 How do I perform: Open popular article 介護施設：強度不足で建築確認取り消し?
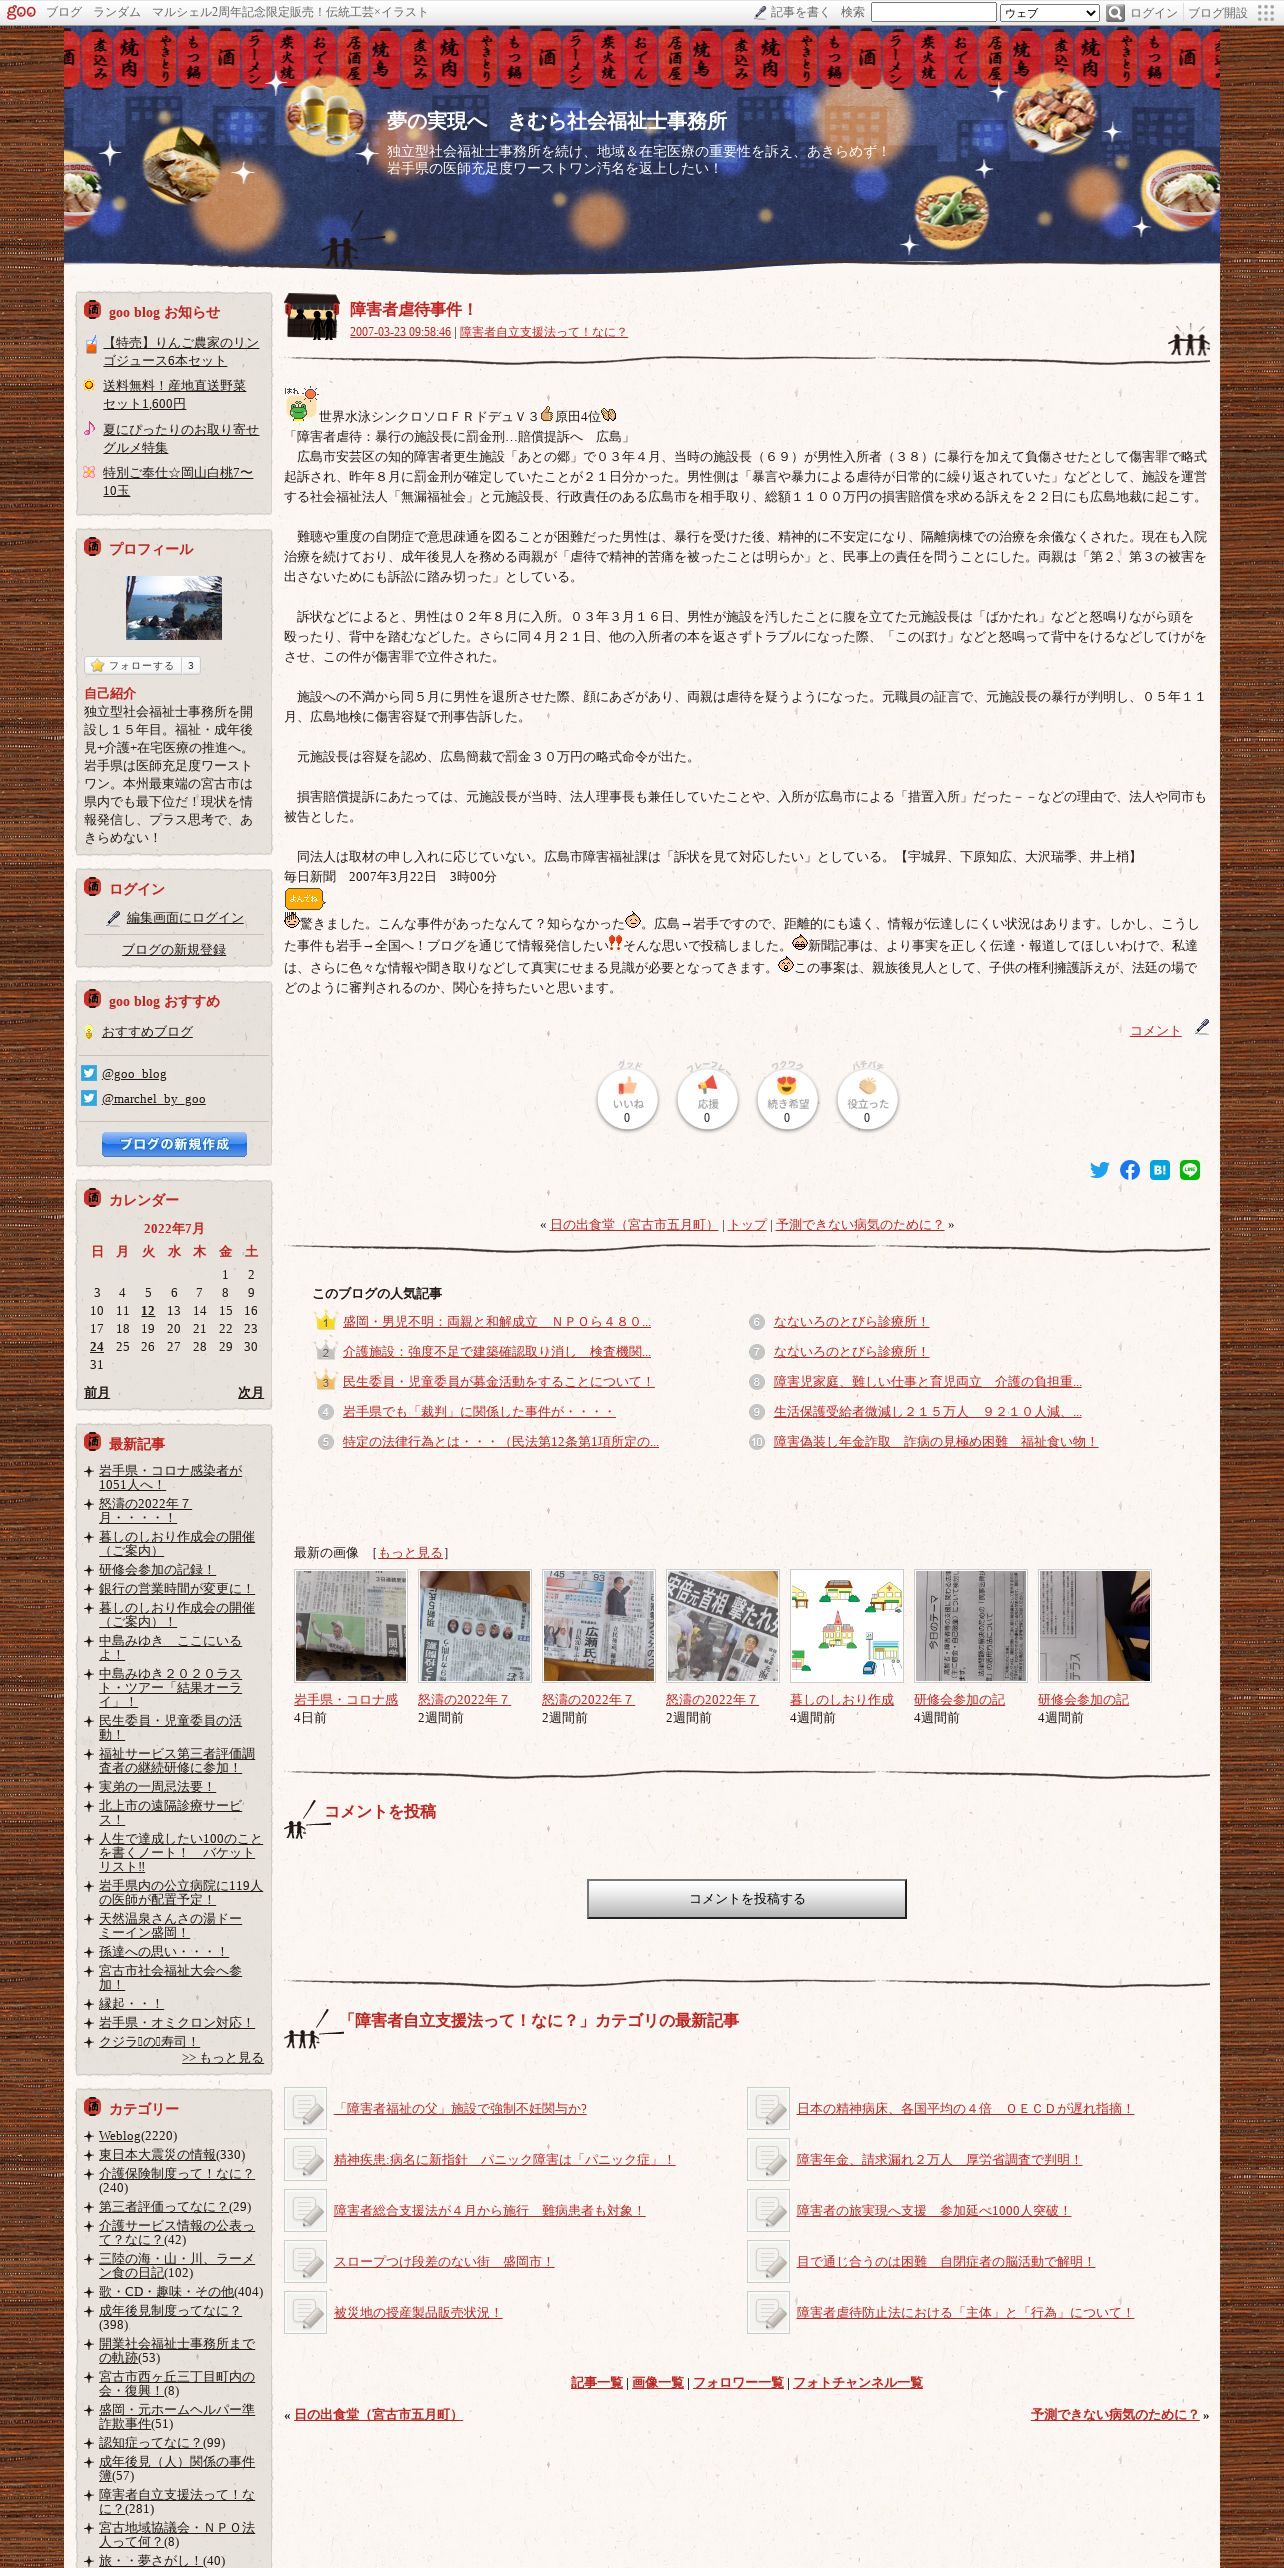click(x=497, y=1352)
